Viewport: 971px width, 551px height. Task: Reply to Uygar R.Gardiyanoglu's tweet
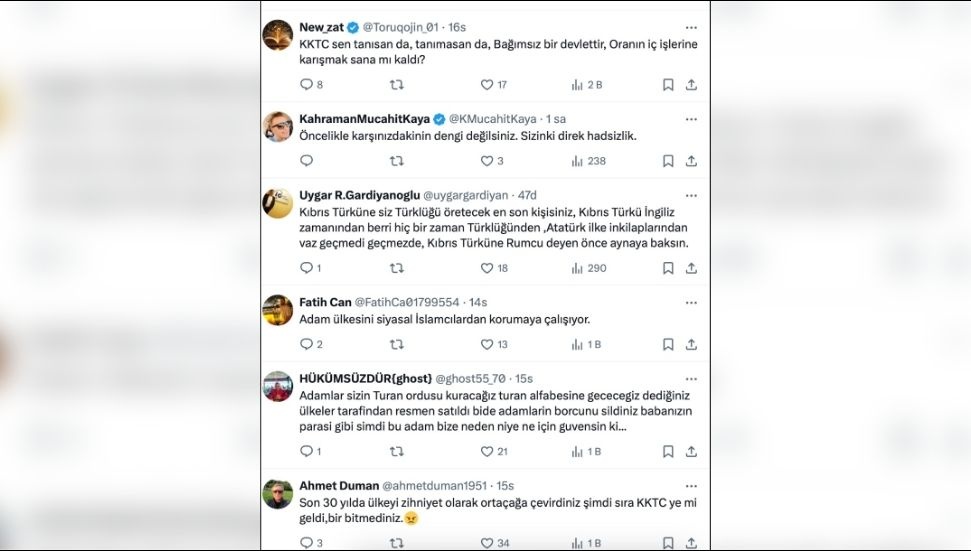(x=306, y=268)
